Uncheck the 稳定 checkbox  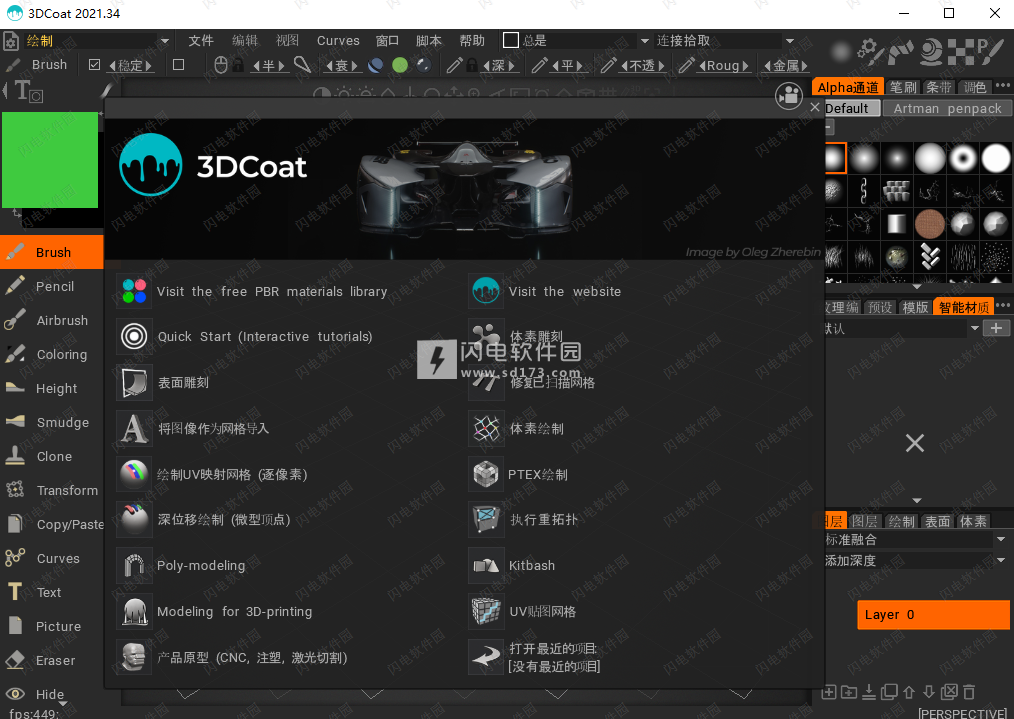[94, 65]
